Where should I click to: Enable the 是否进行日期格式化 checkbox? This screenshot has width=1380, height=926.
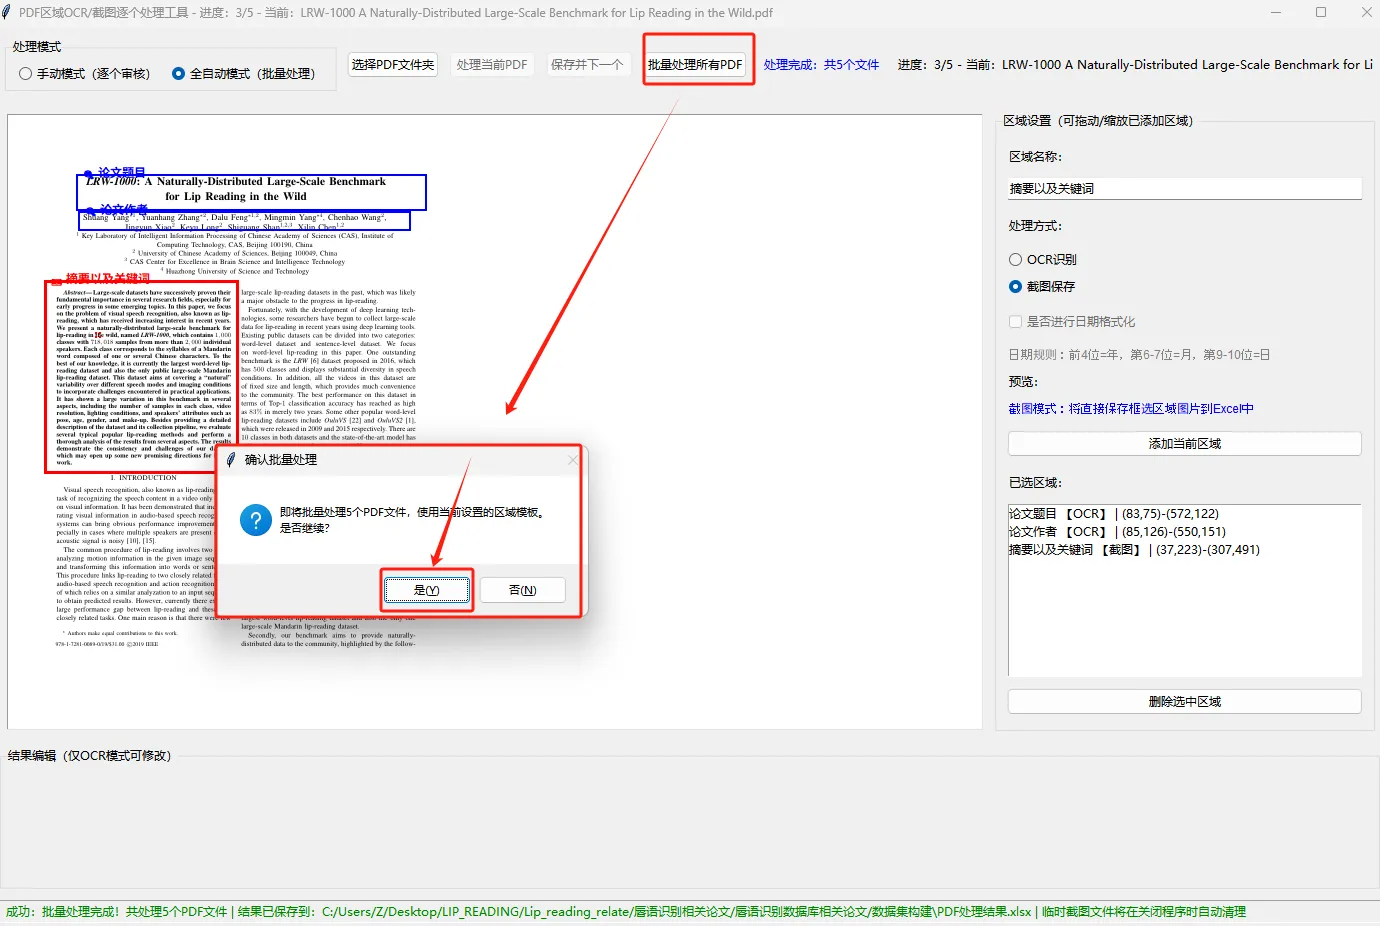[x=1016, y=320]
